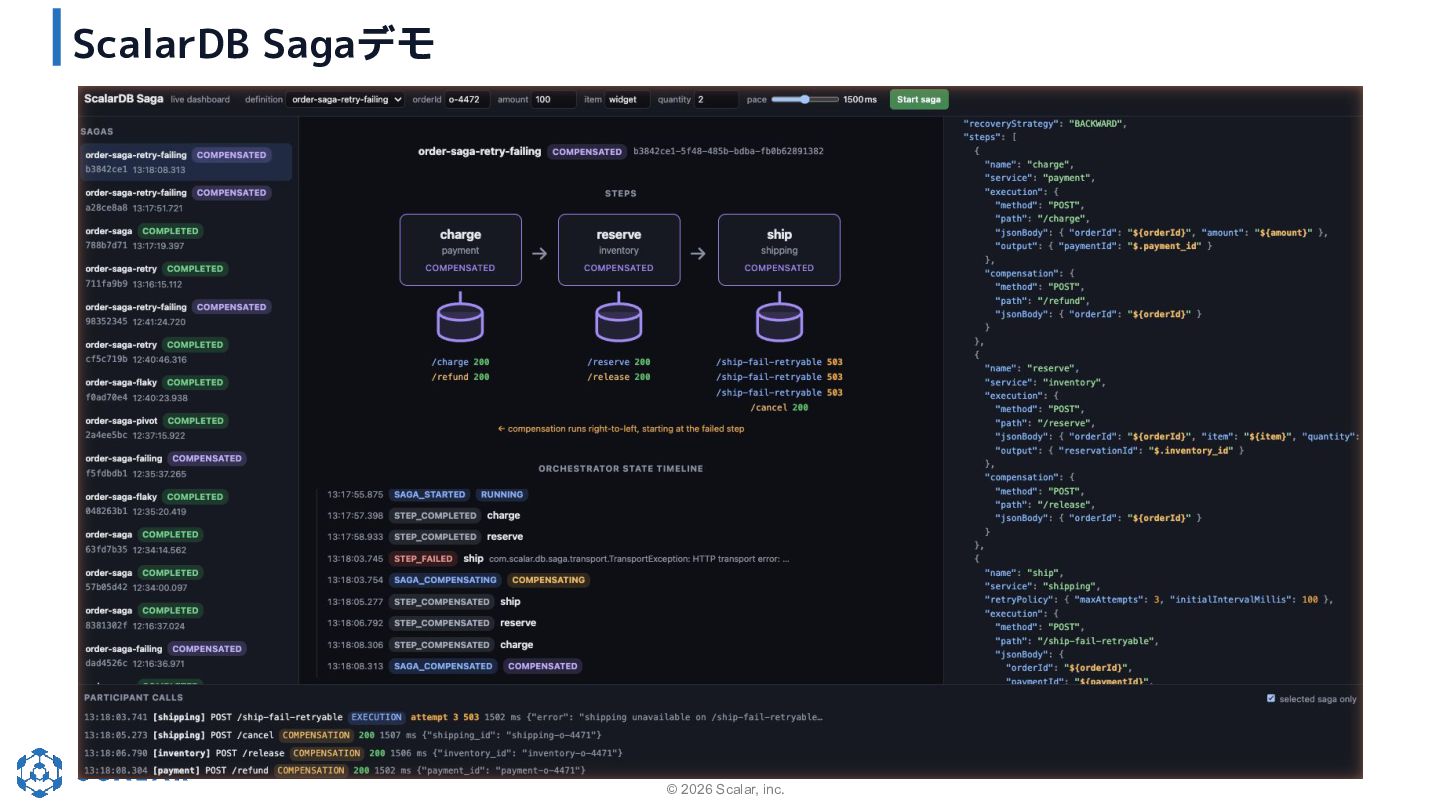Click the saga UUID b3842ce1-5f48-485b-bdba text
1440x810 pixels.
tap(728, 152)
